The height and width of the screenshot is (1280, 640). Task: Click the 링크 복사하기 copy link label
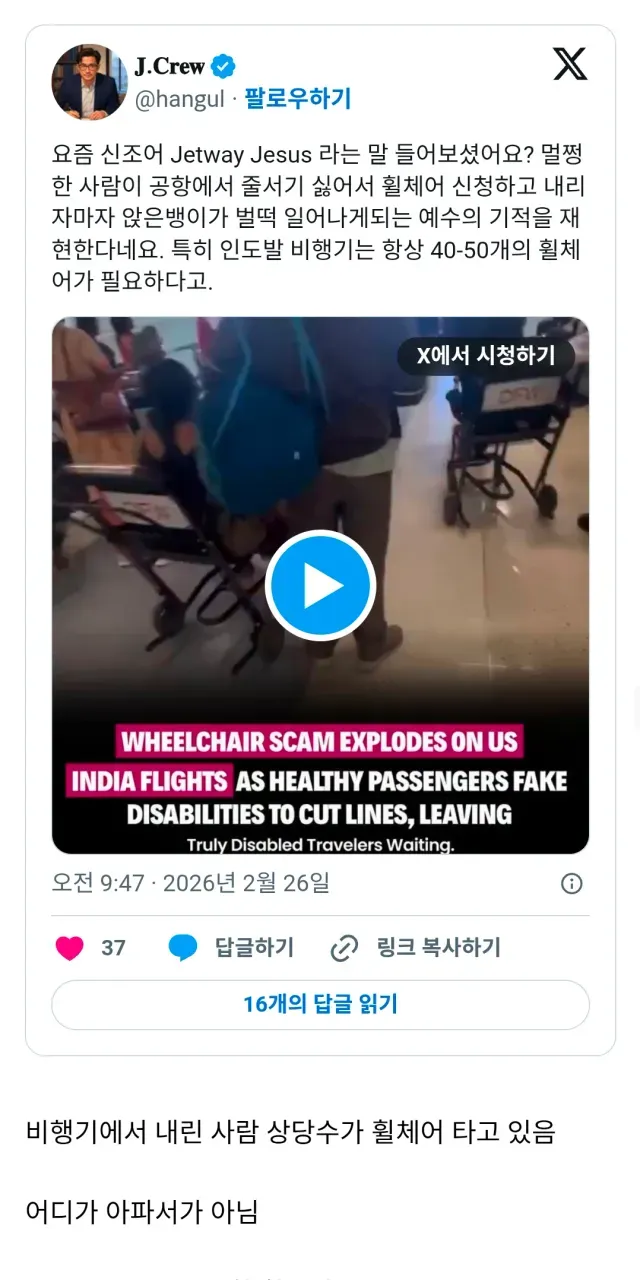438,947
